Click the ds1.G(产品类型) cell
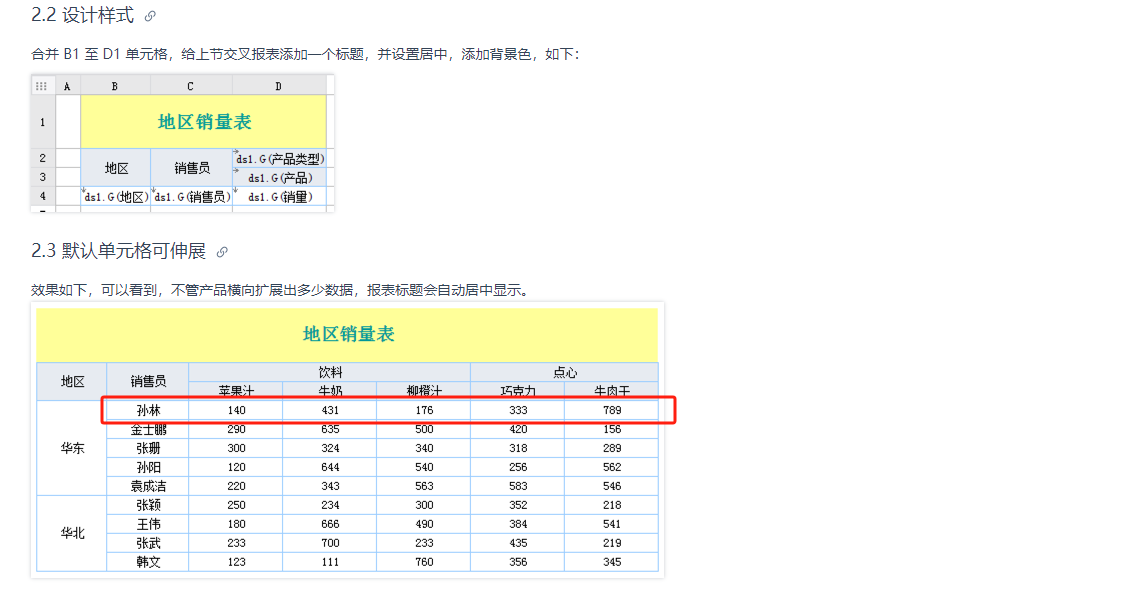 pos(280,158)
